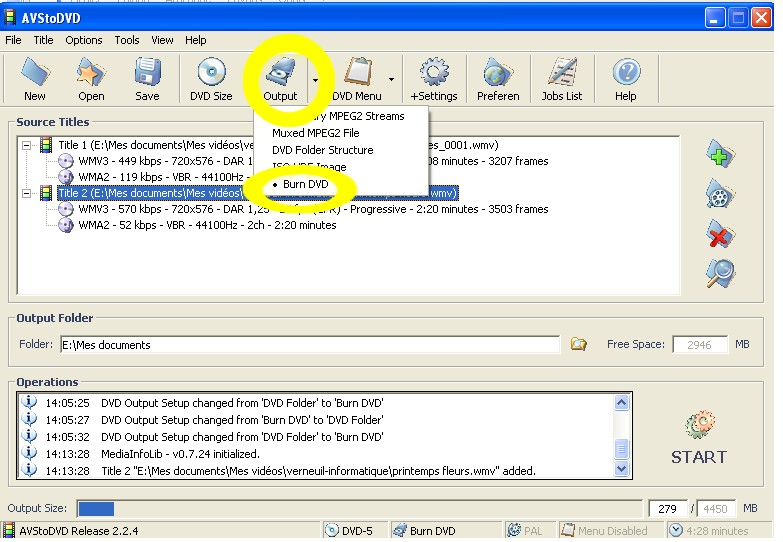Screen dimensions: 783x542
Task: Open the Jobs List toolbar icon
Action: [561, 79]
